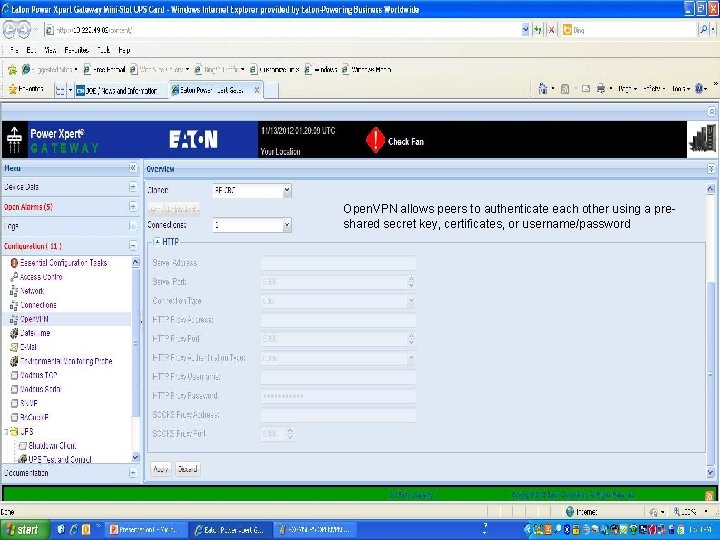Click the Windows Start button
This screenshot has width=720, height=540.
[x=24, y=530]
